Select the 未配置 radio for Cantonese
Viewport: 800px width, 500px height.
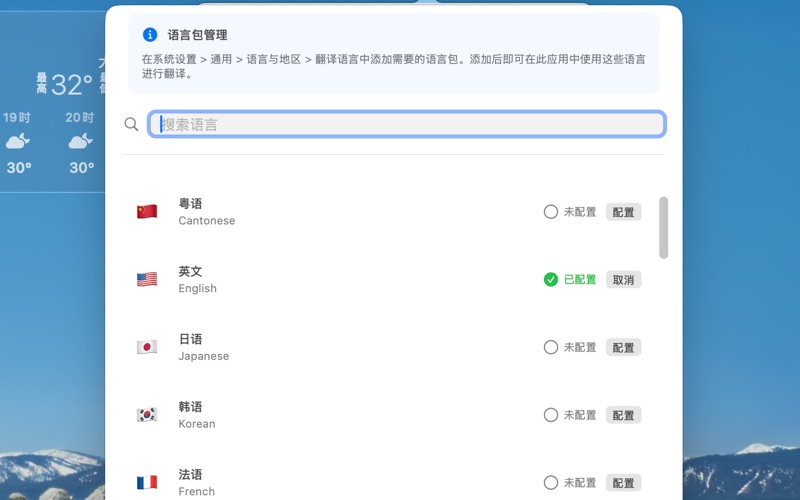point(551,212)
